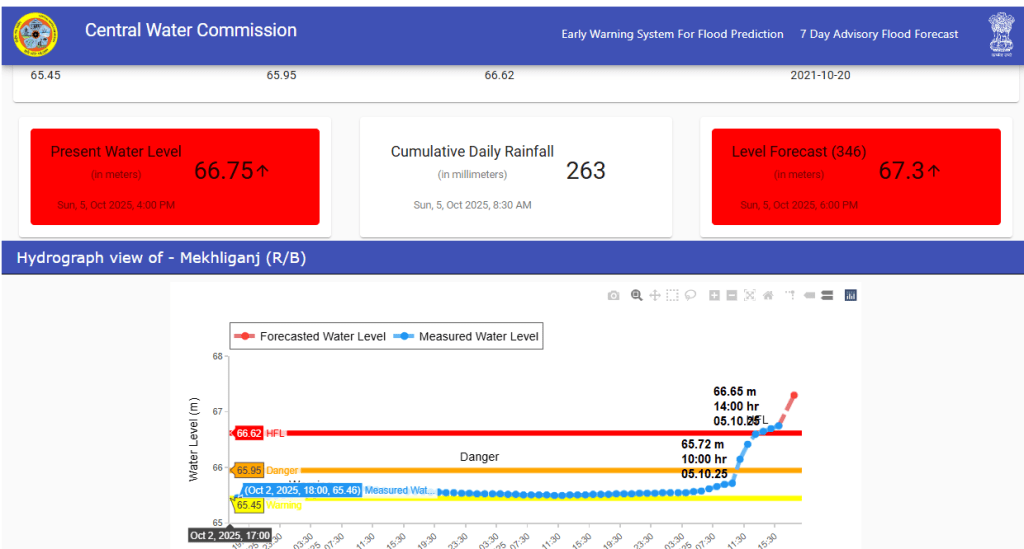Open Early Warning System For Flood Prediction

click(x=672, y=34)
